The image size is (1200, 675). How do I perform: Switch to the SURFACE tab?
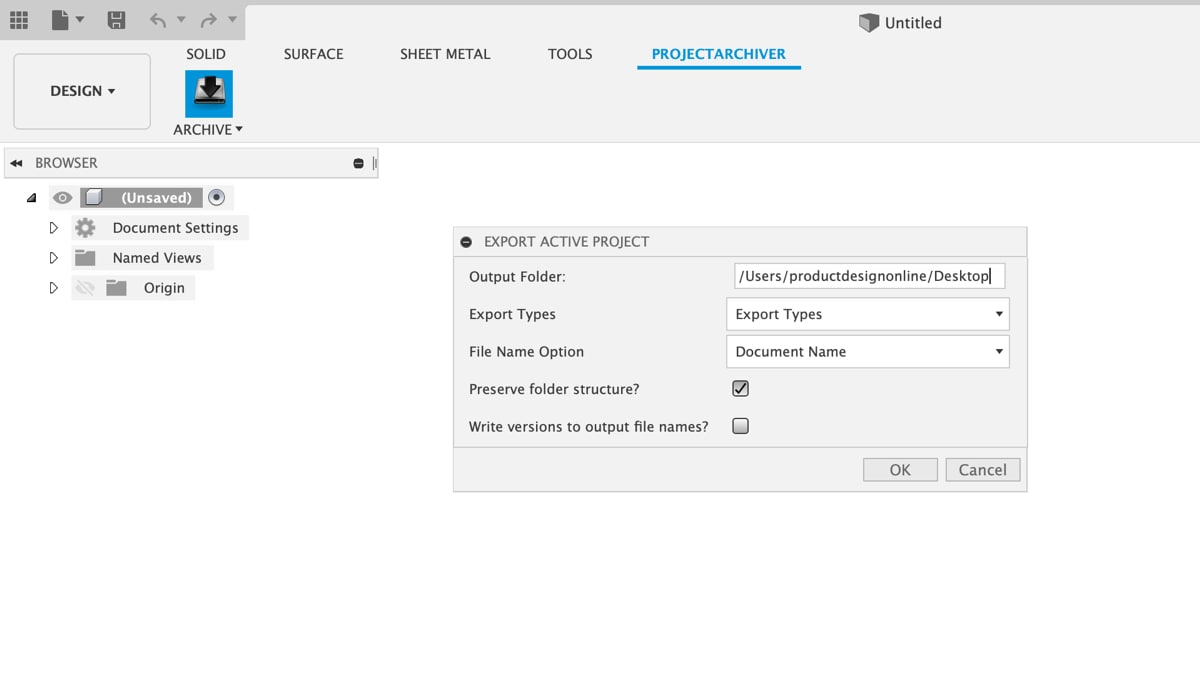coord(313,54)
